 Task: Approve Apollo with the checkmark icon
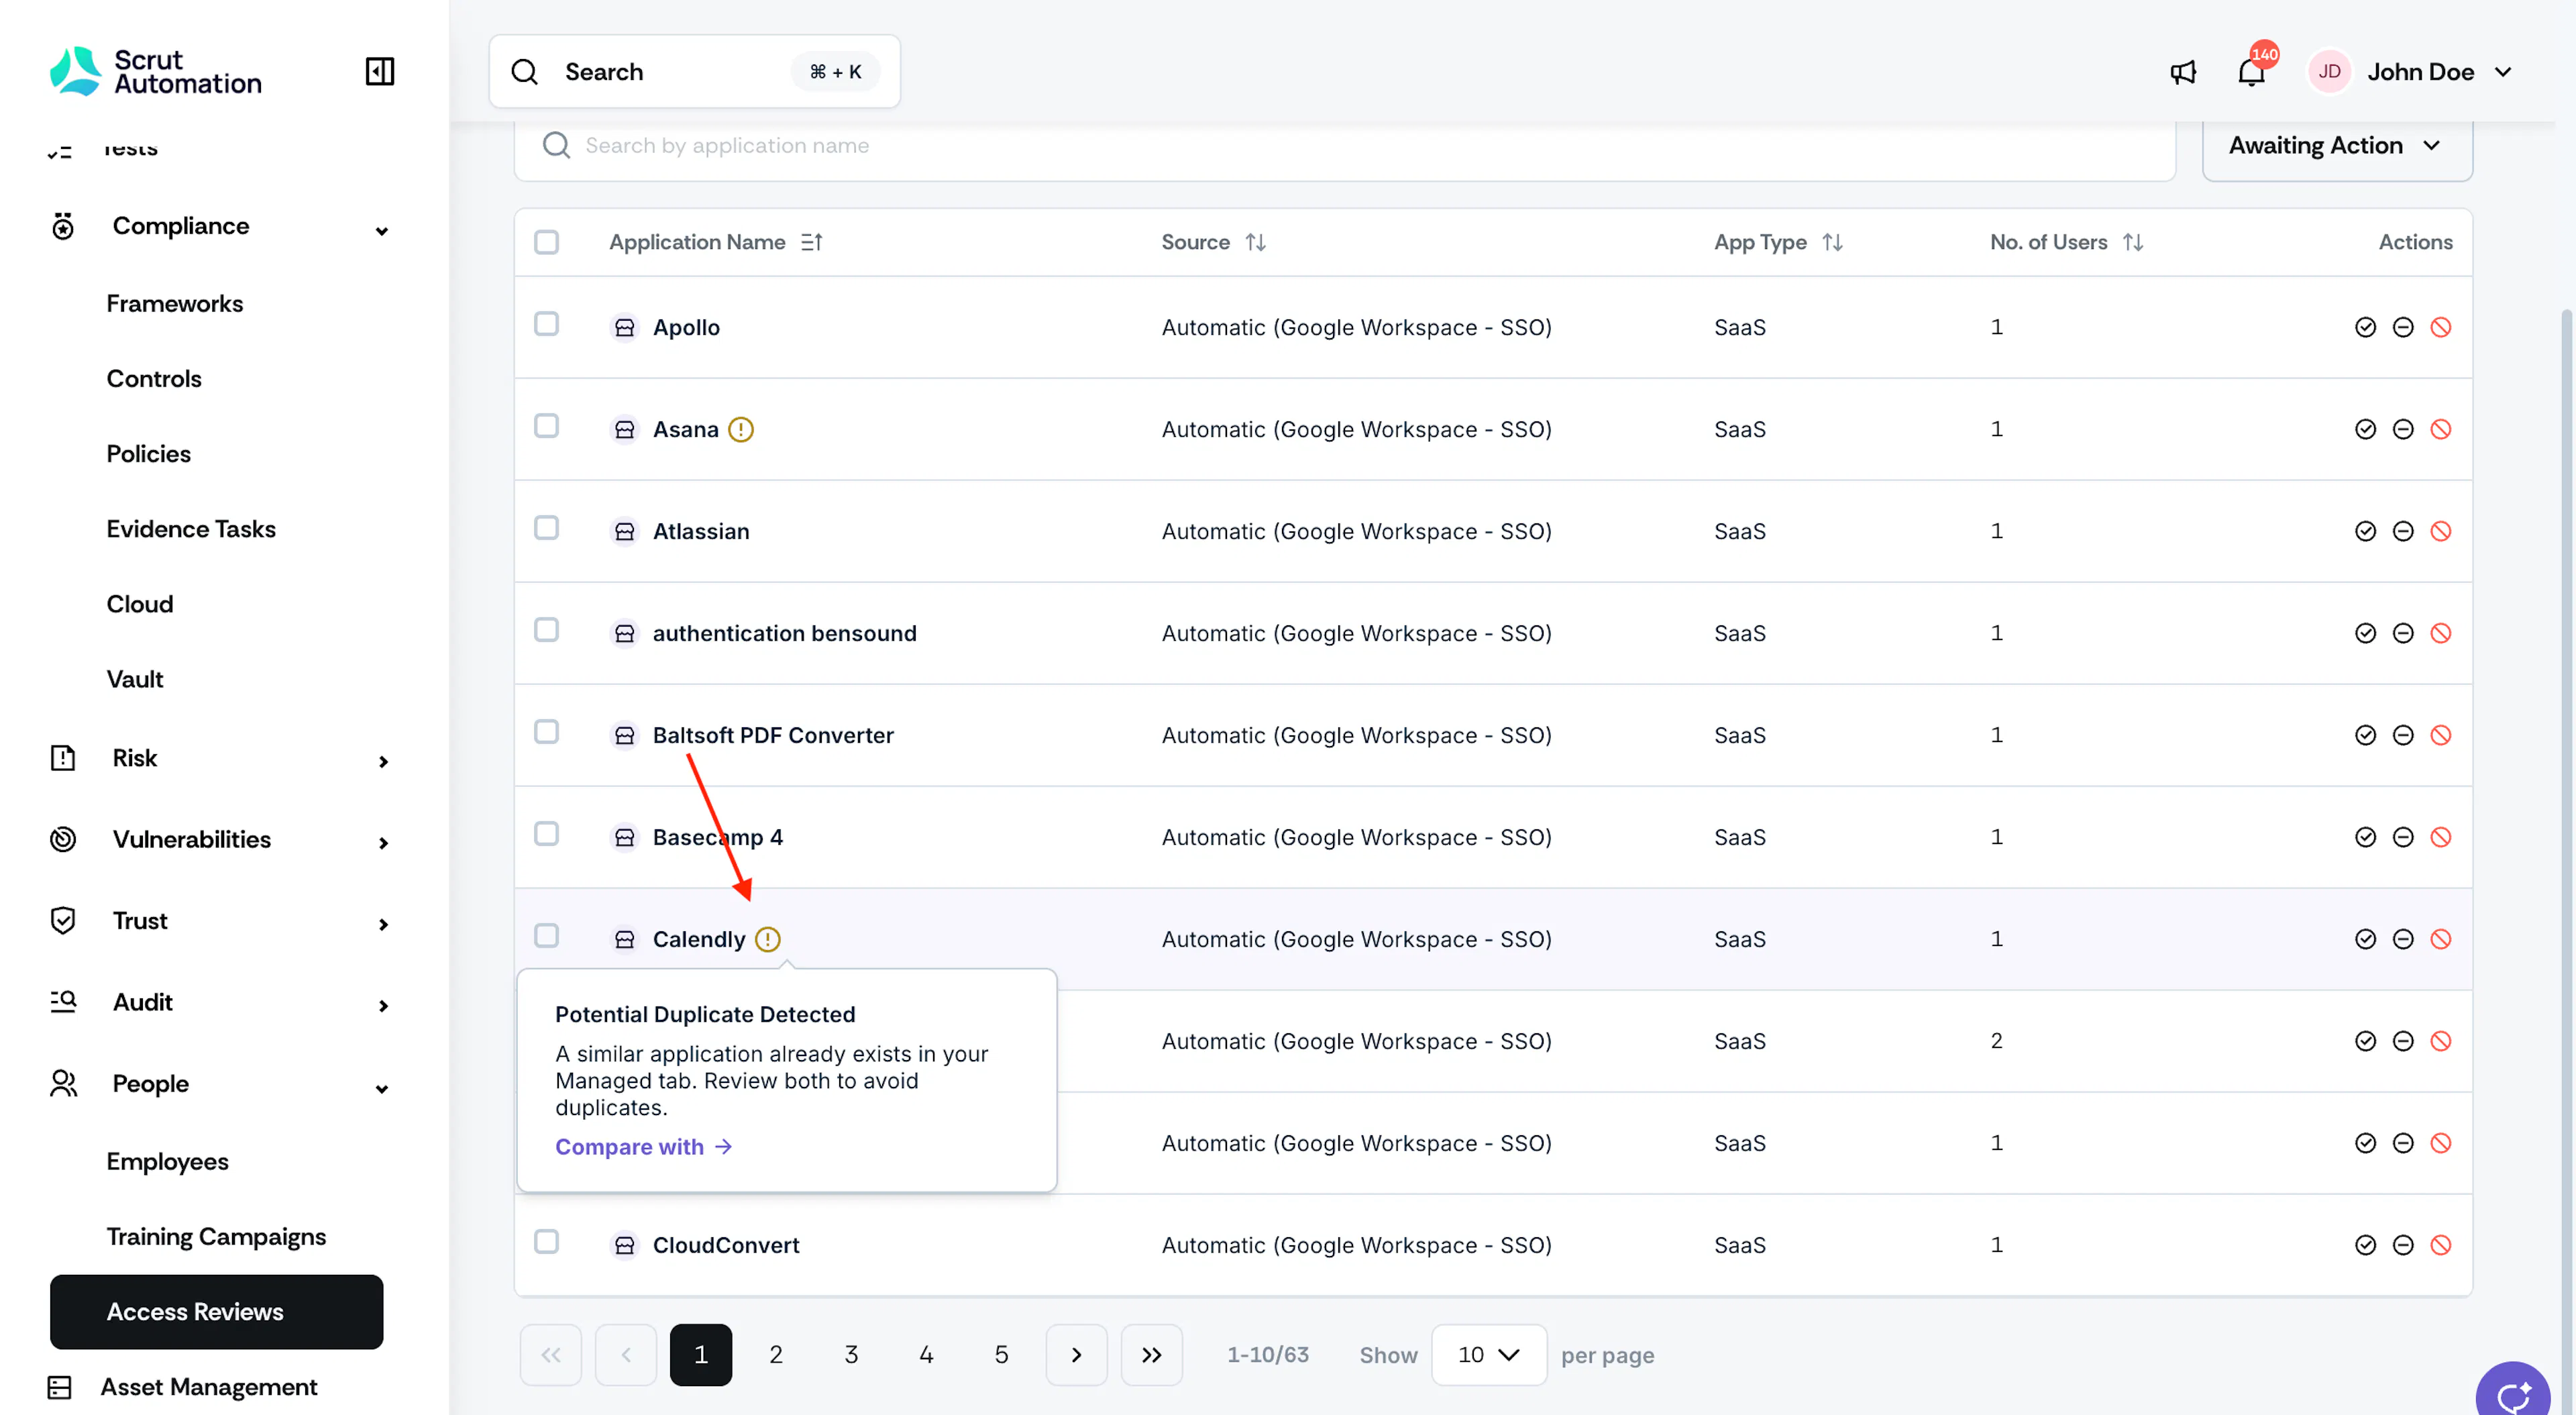(2365, 327)
